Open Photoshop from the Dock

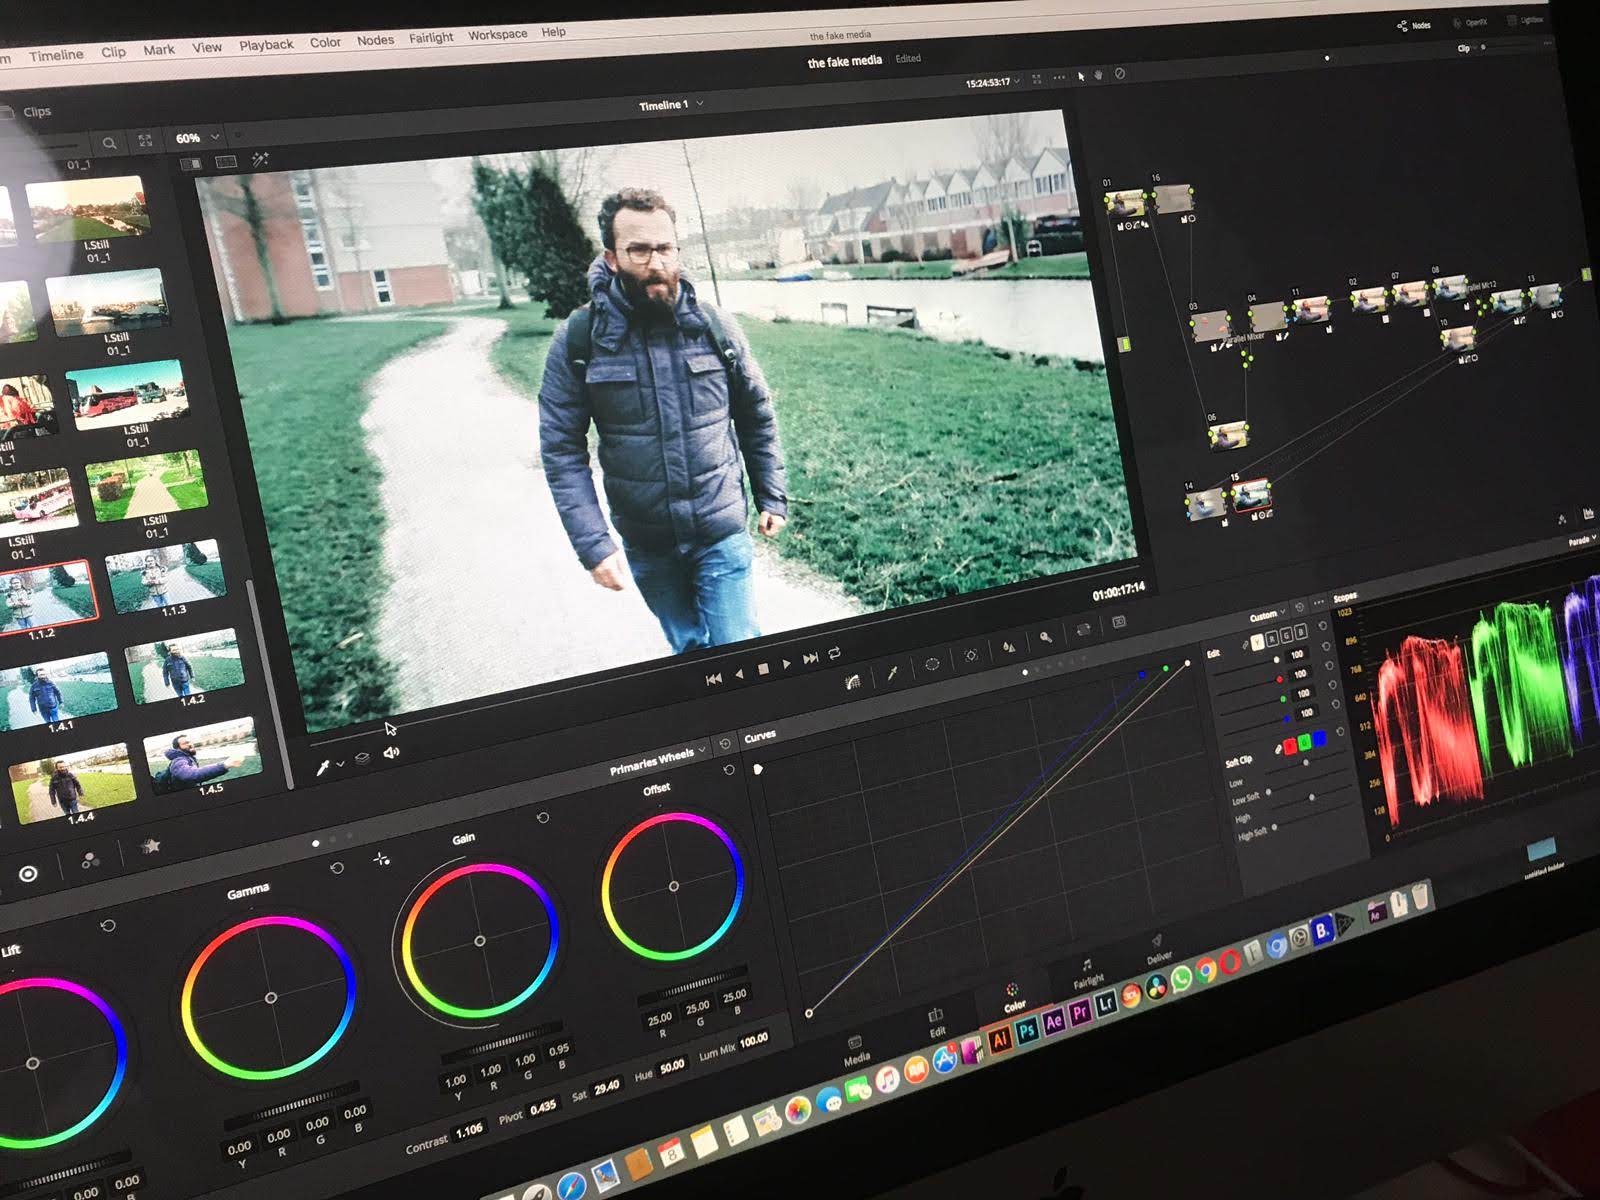tap(1027, 1031)
